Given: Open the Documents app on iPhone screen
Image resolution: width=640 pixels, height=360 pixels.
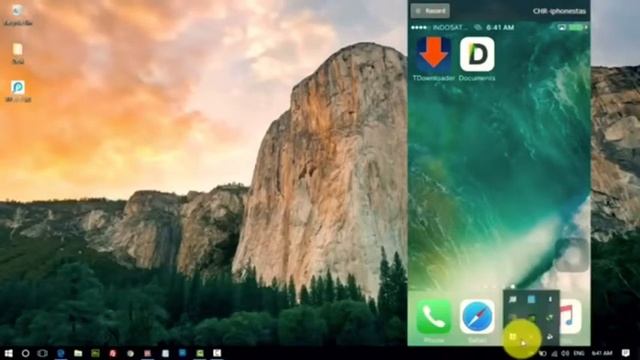Looking at the screenshot, I should (477, 55).
